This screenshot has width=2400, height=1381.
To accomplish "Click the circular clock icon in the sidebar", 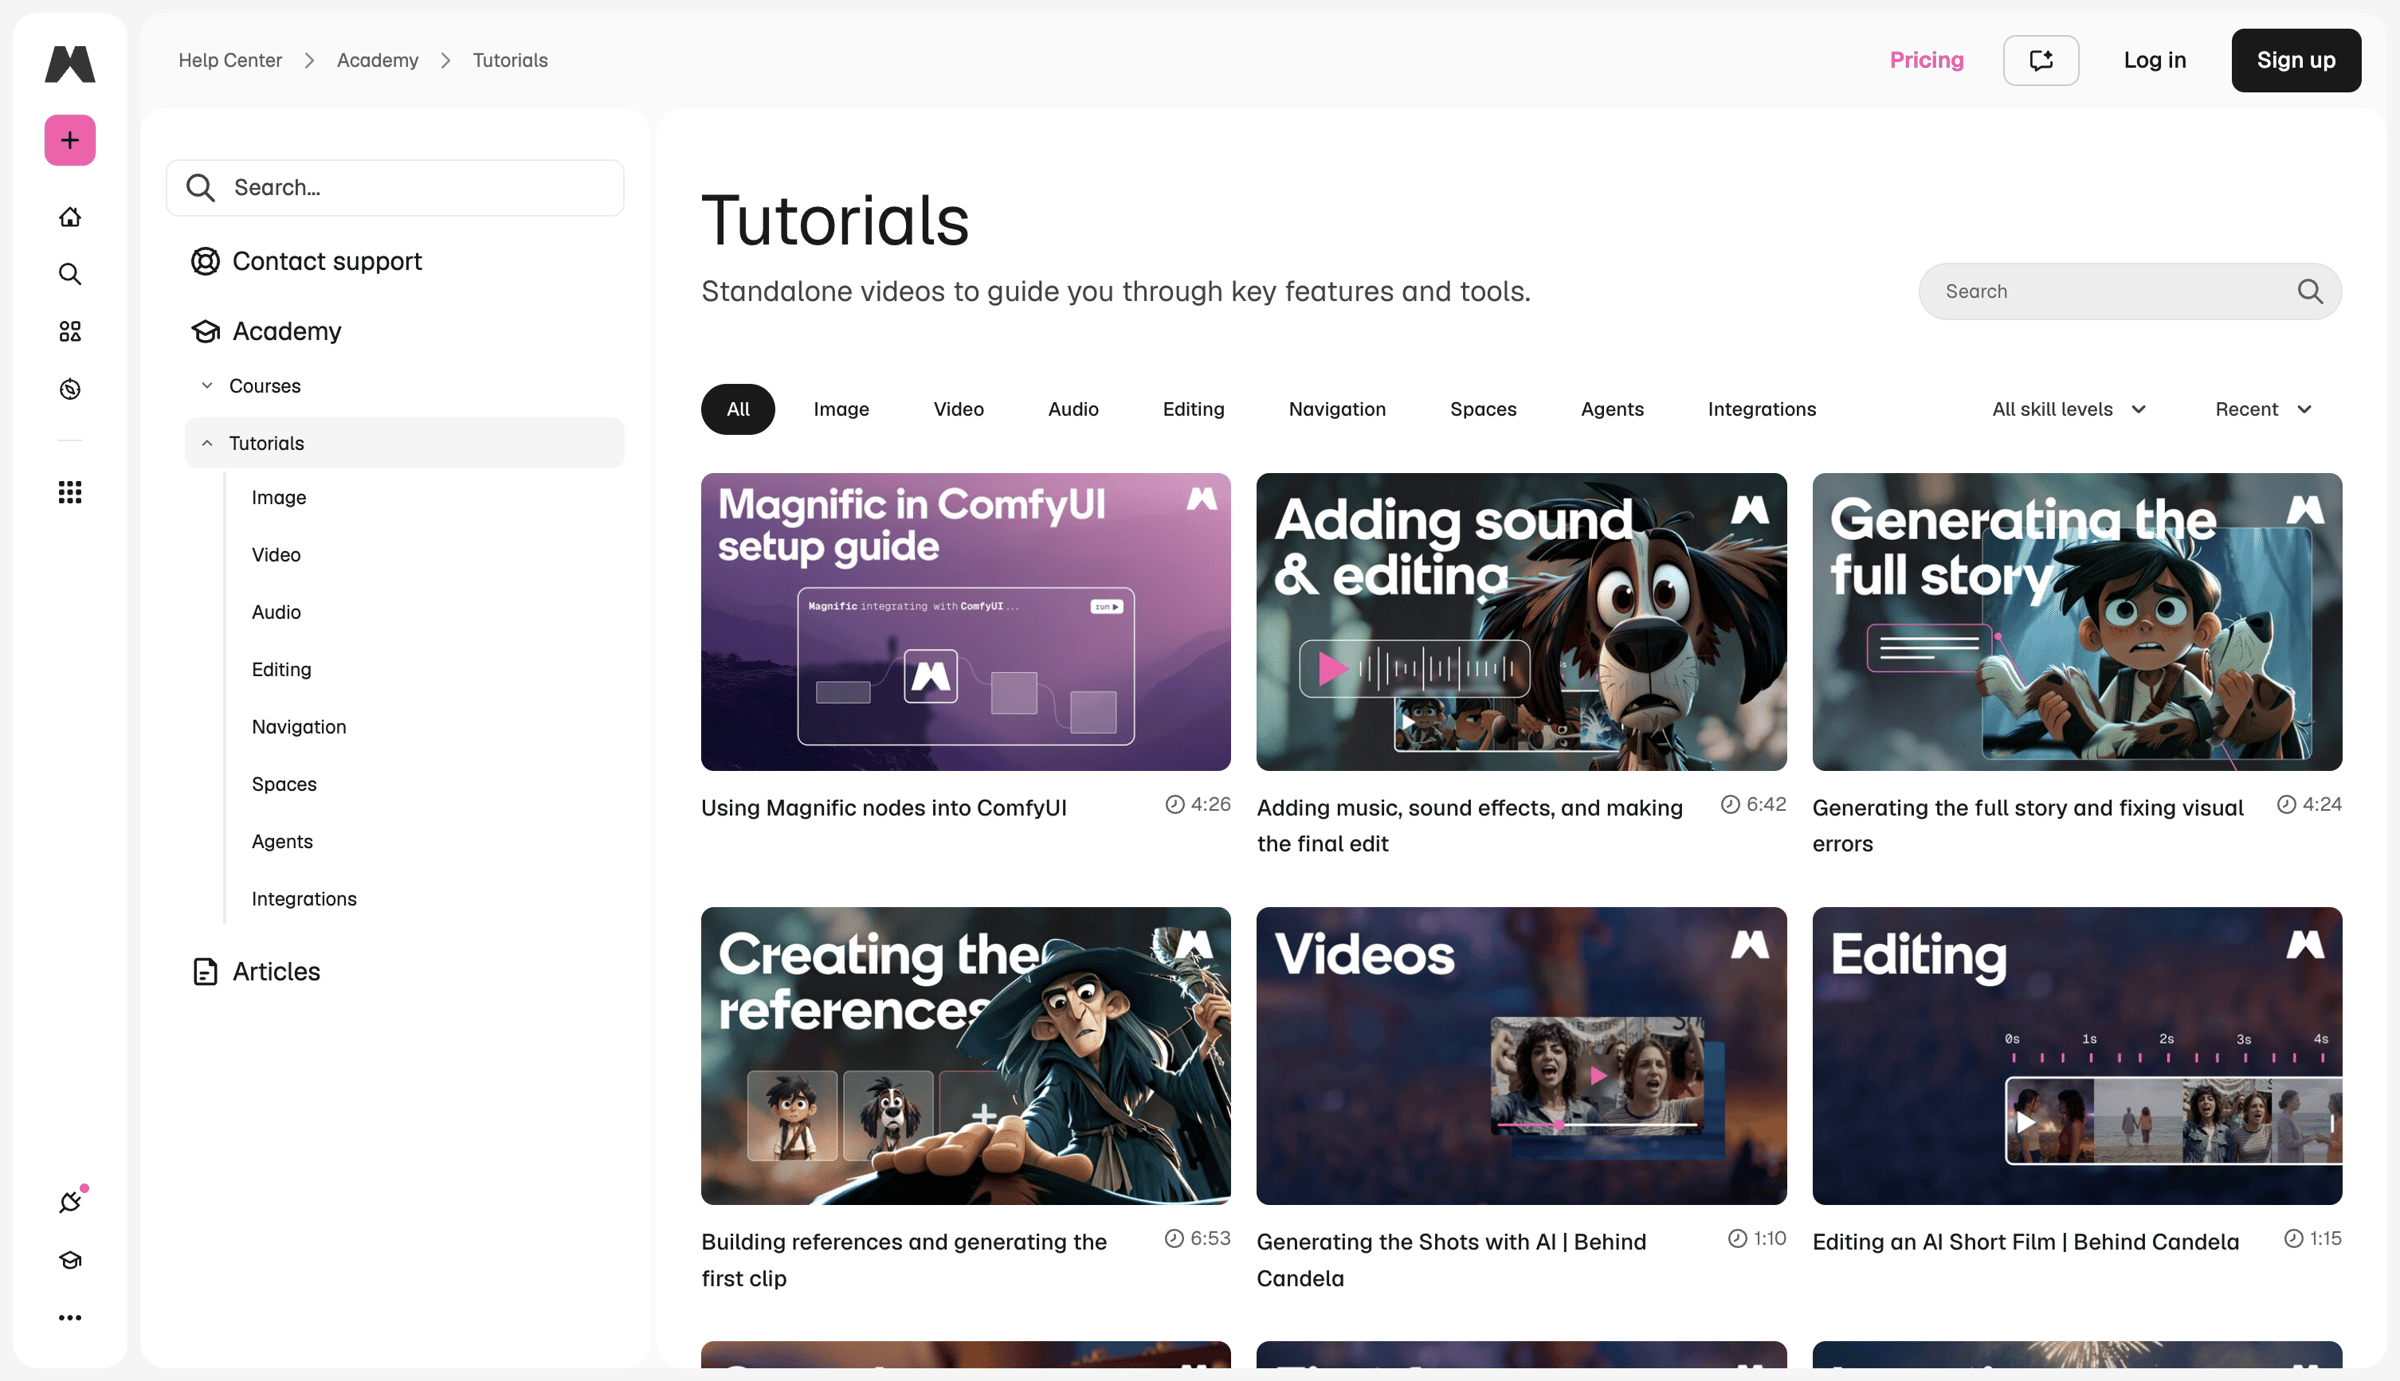I will [70, 389].
